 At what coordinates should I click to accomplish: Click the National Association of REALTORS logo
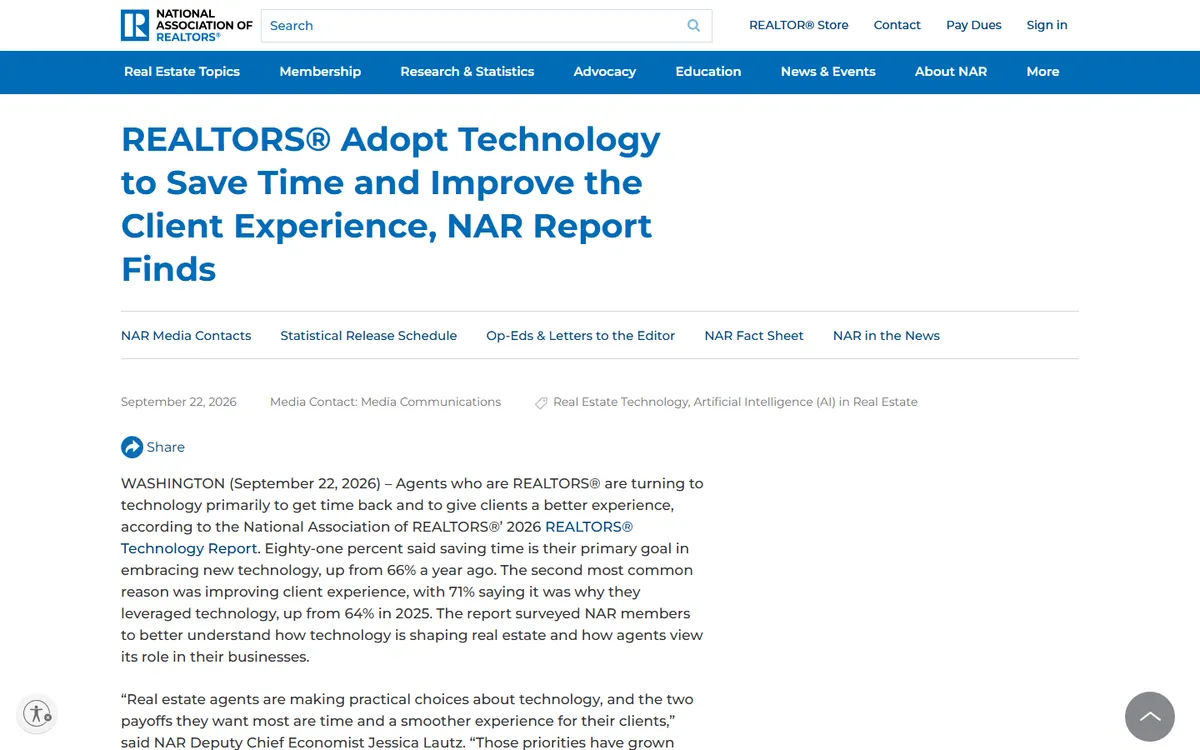click(186, 25)
